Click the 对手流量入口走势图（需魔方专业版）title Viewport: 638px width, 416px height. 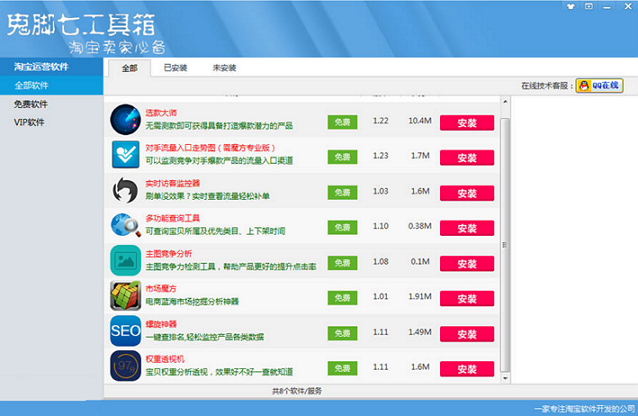pos(210,148)
